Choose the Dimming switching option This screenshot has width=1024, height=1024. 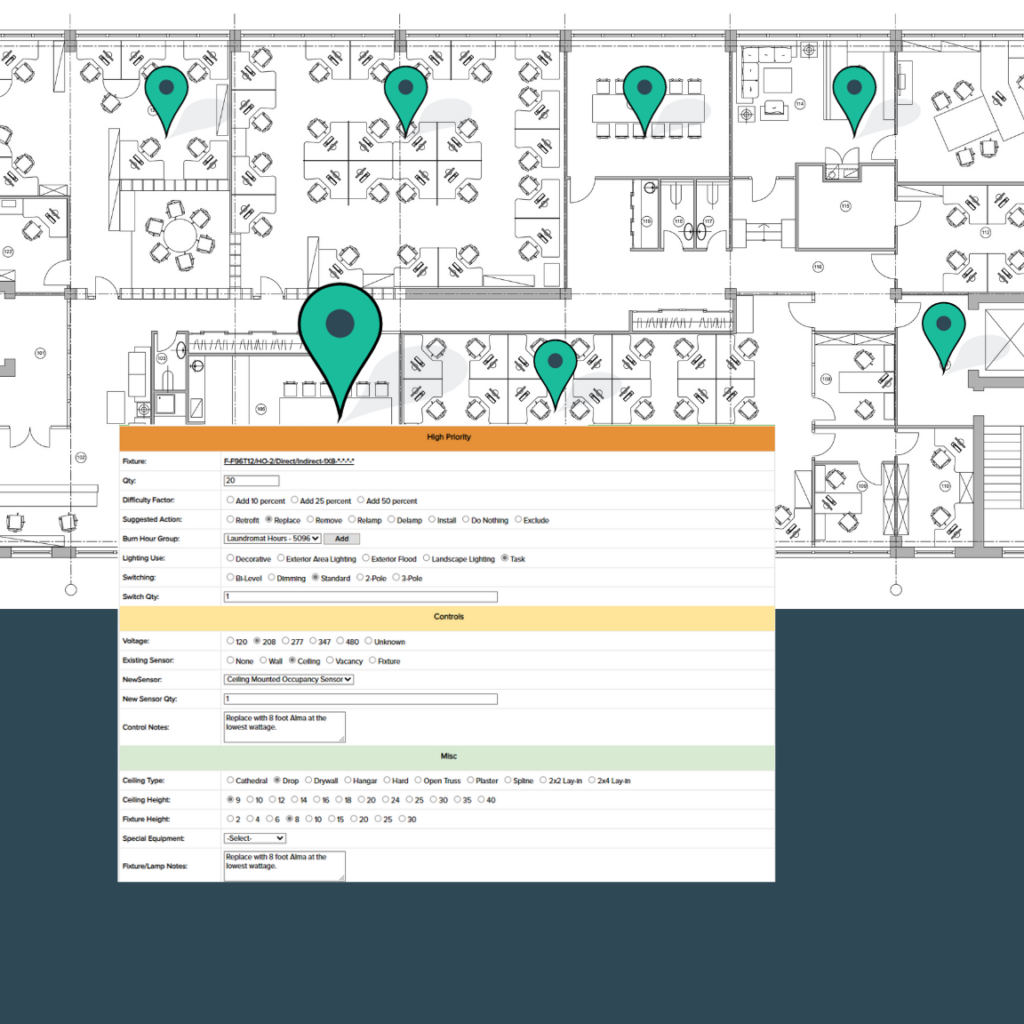click(x=271, y=578)
